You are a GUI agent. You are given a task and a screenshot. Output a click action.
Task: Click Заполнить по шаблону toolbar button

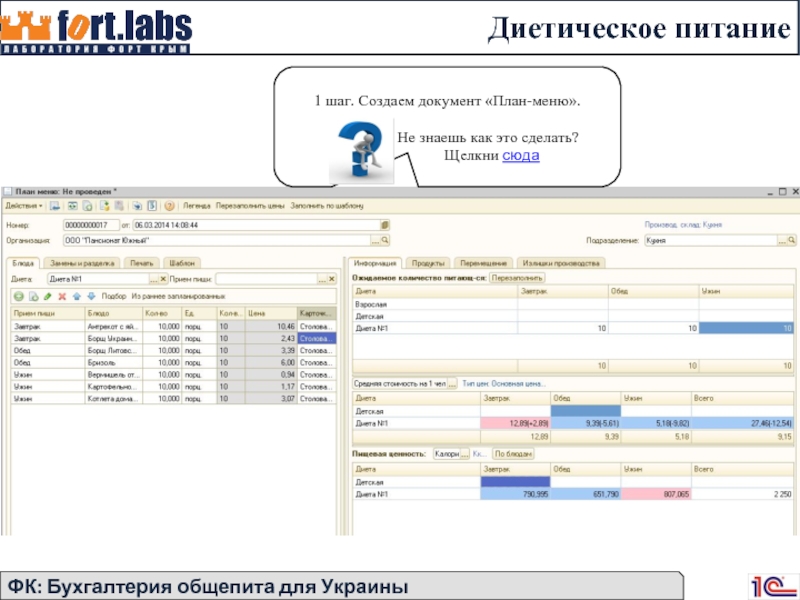coord(327,206)
